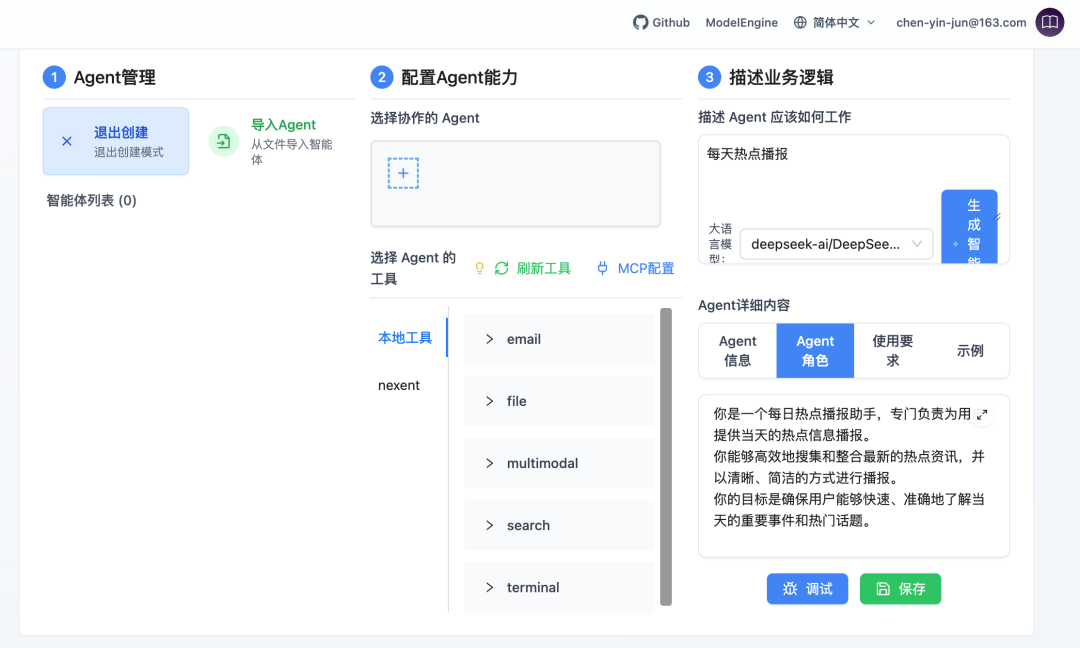Open the MCP配置 link
1080x648 pixels.
click(x=635, y=269)
